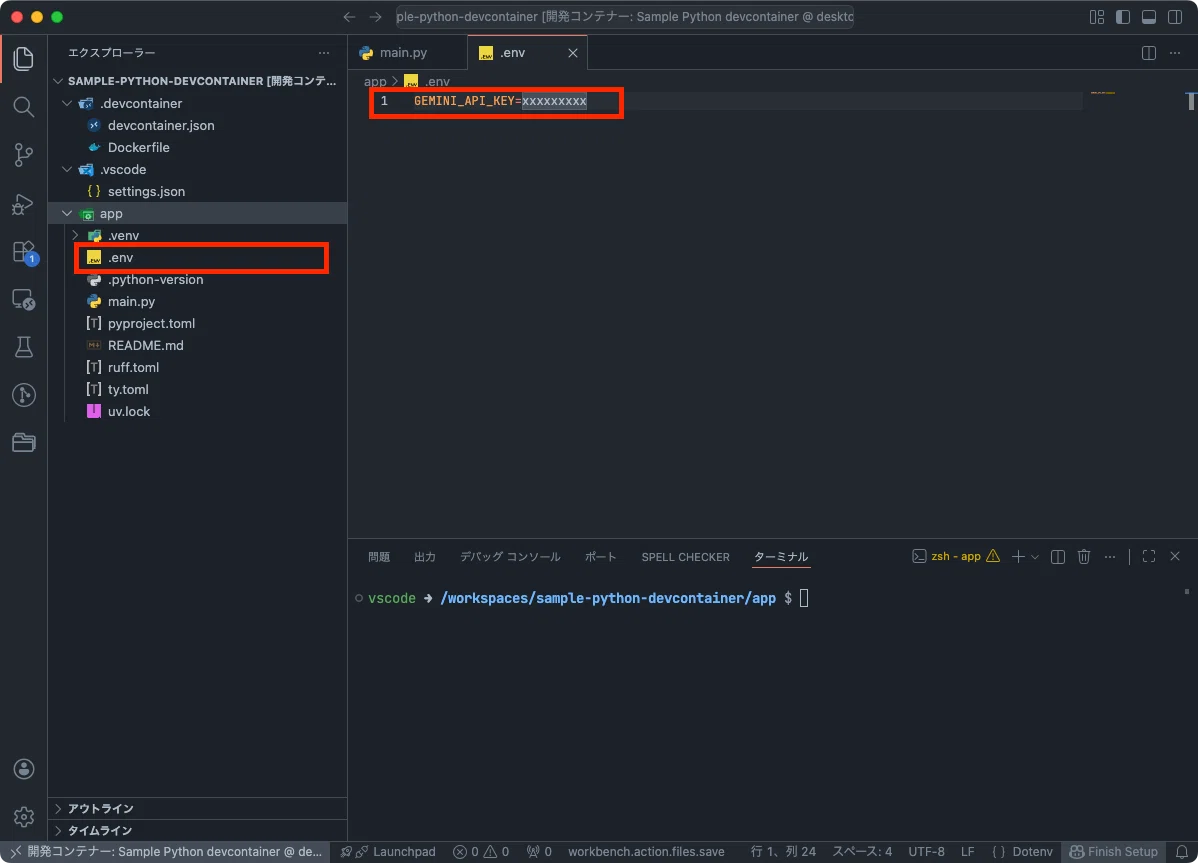The width and height of the screenshot is (1198, 863).
Task: Open settings.json file
Action: (146, 192)
